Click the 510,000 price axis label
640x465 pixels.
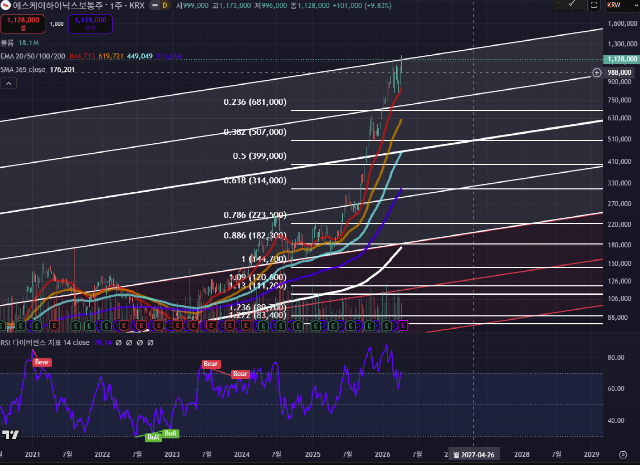[619, 139]
